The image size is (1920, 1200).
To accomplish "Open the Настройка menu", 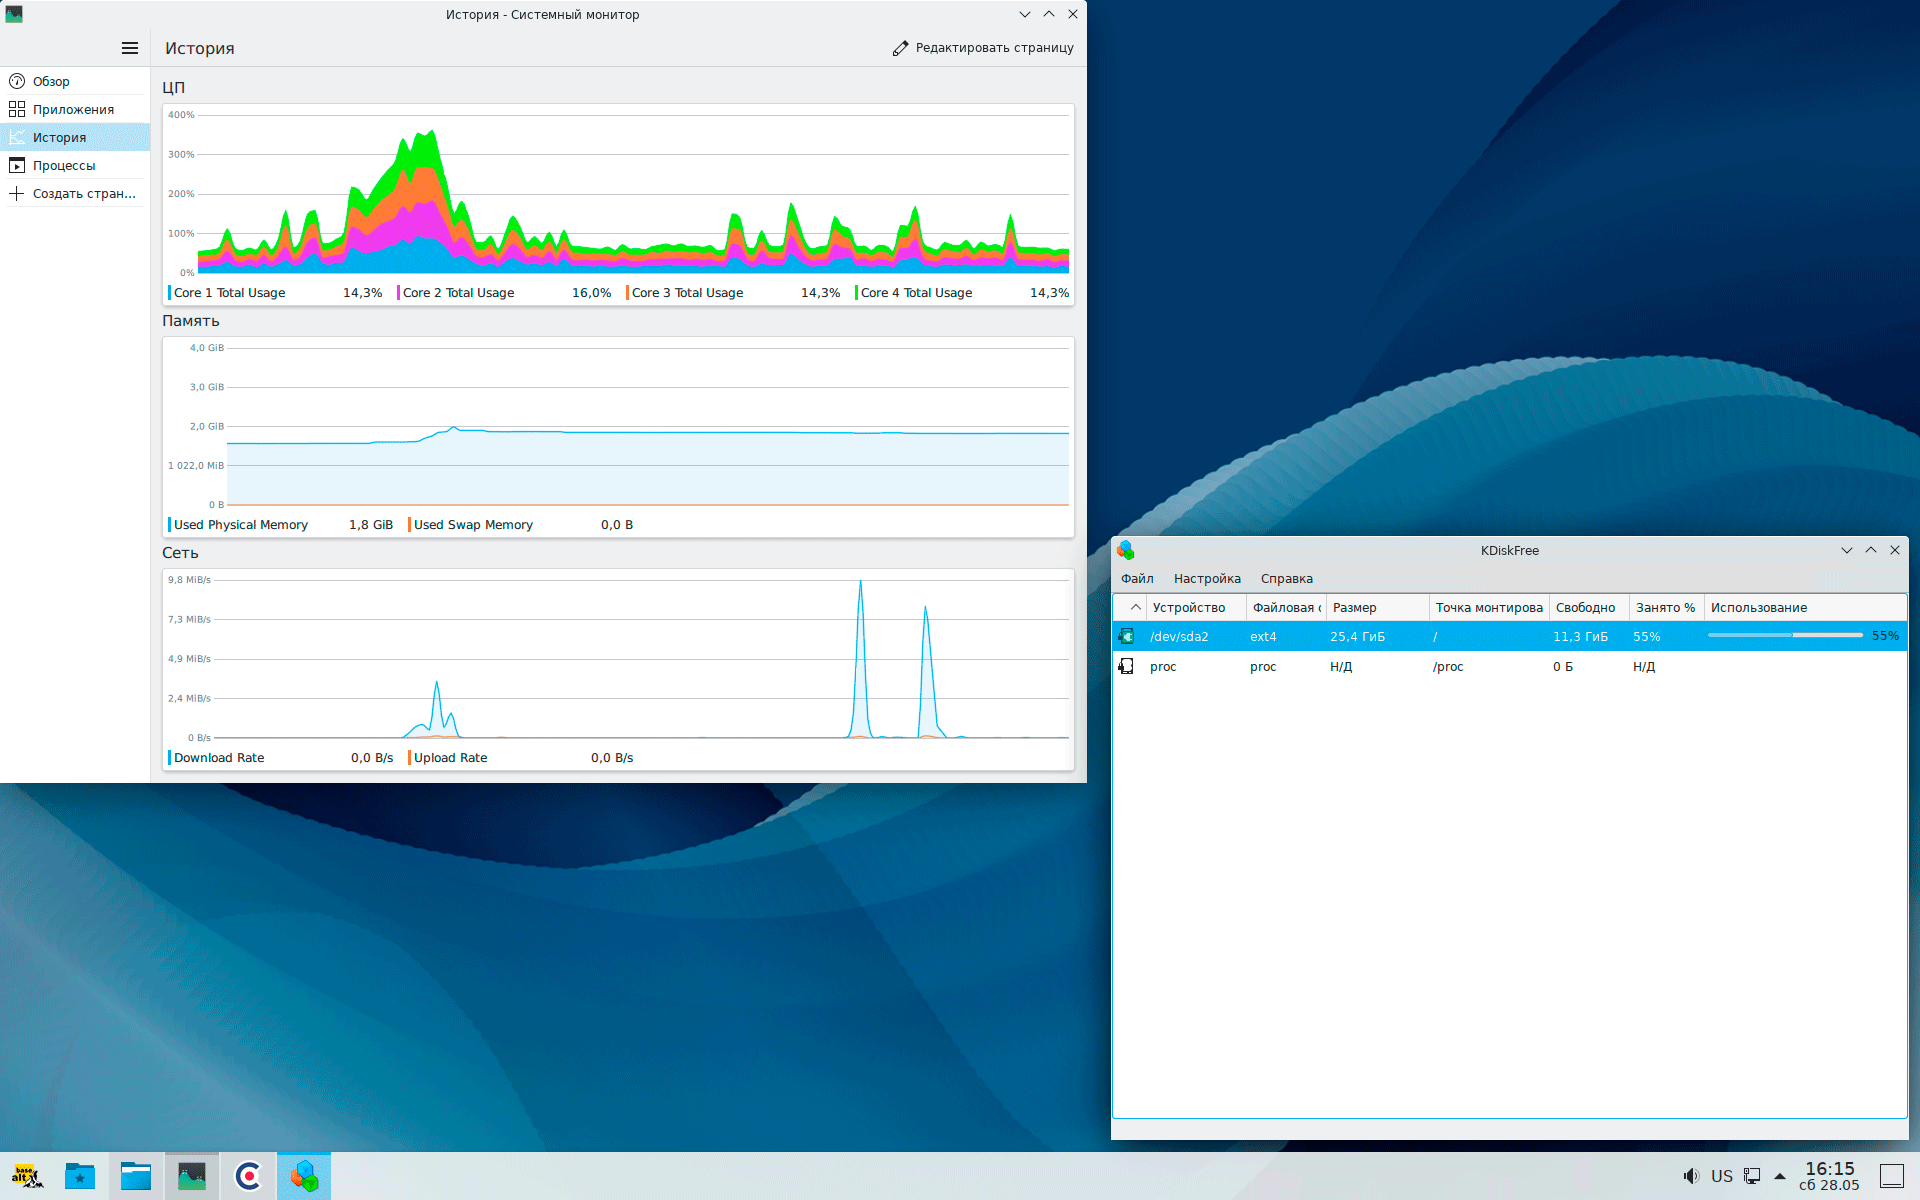I will [x=1207, y=579].
